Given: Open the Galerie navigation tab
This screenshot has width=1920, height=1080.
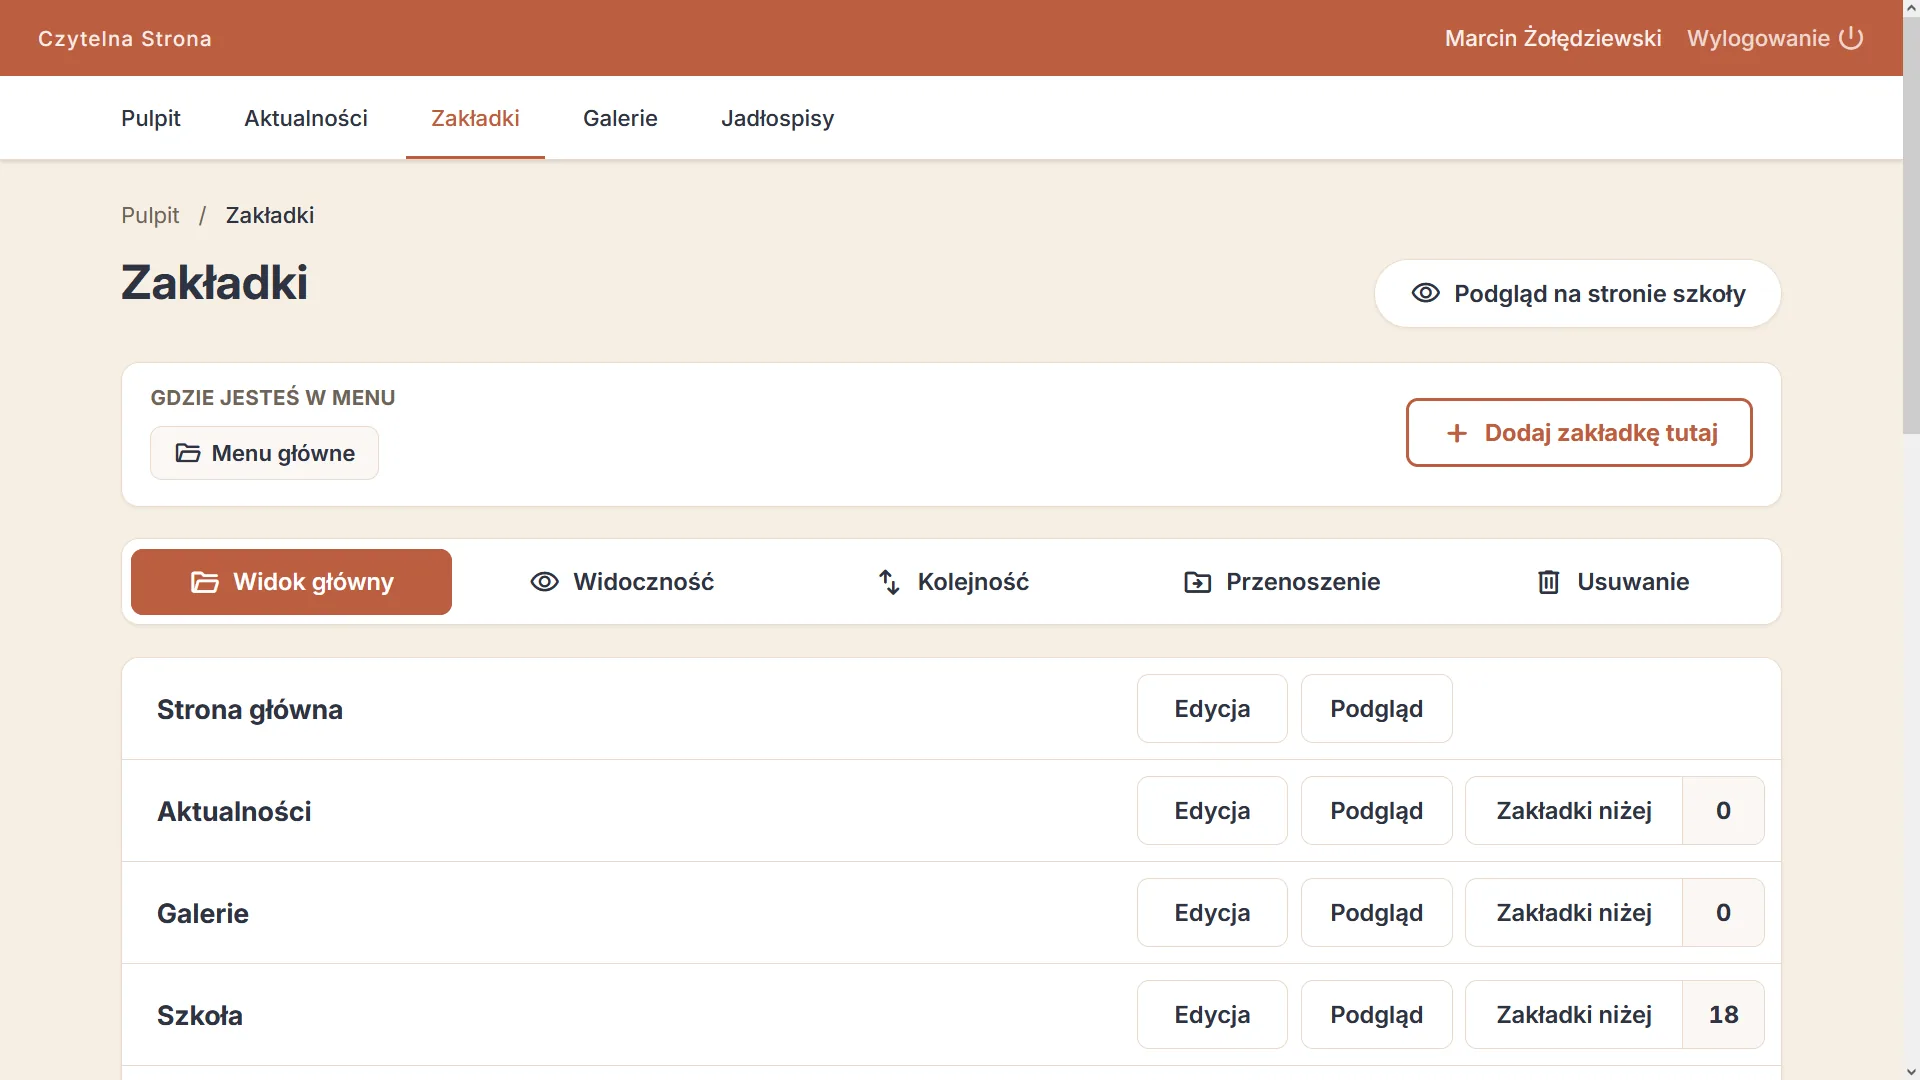Looking at the screenshot, I should coord(620,118).
